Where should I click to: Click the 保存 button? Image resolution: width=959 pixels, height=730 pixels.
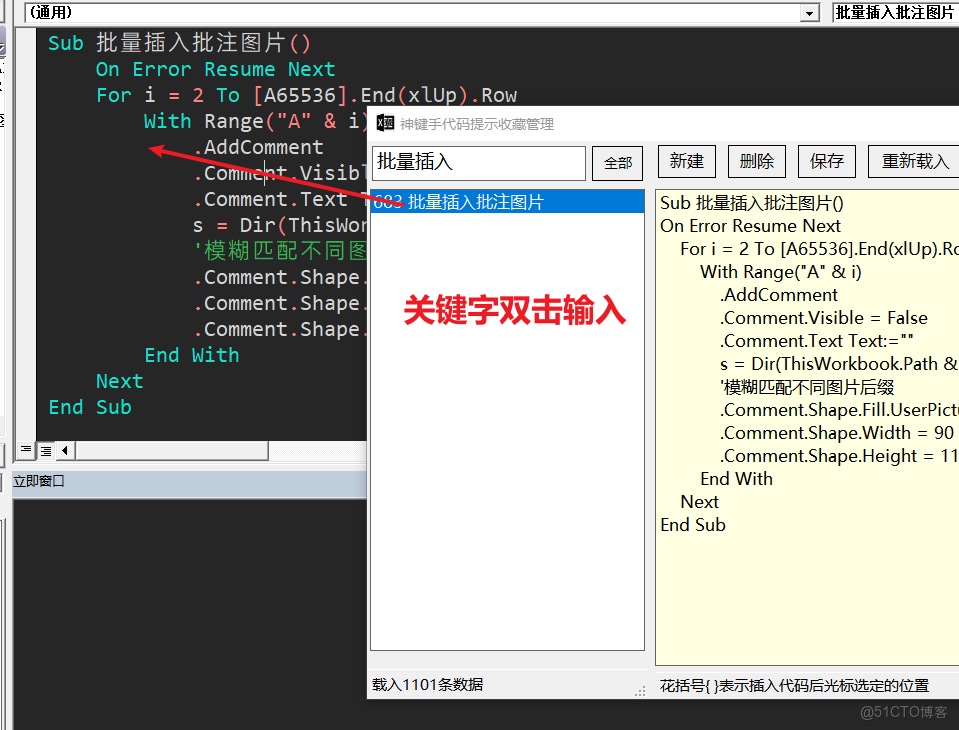click(x=826, y=160)
